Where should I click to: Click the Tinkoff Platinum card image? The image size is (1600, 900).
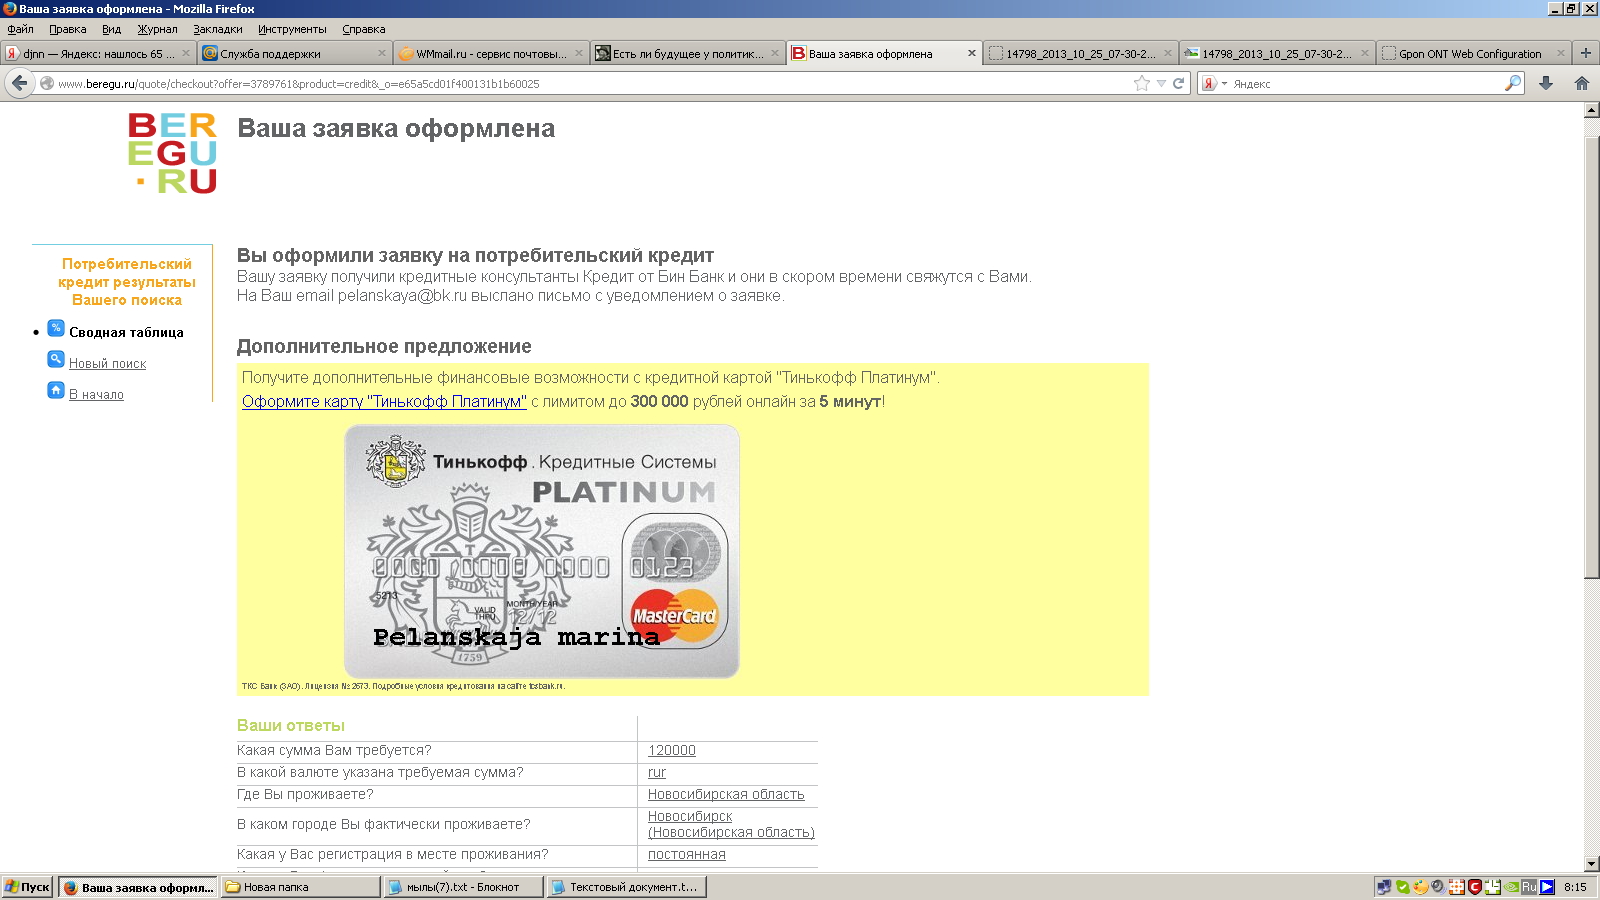pyautogui.click(x=542, y=551)
